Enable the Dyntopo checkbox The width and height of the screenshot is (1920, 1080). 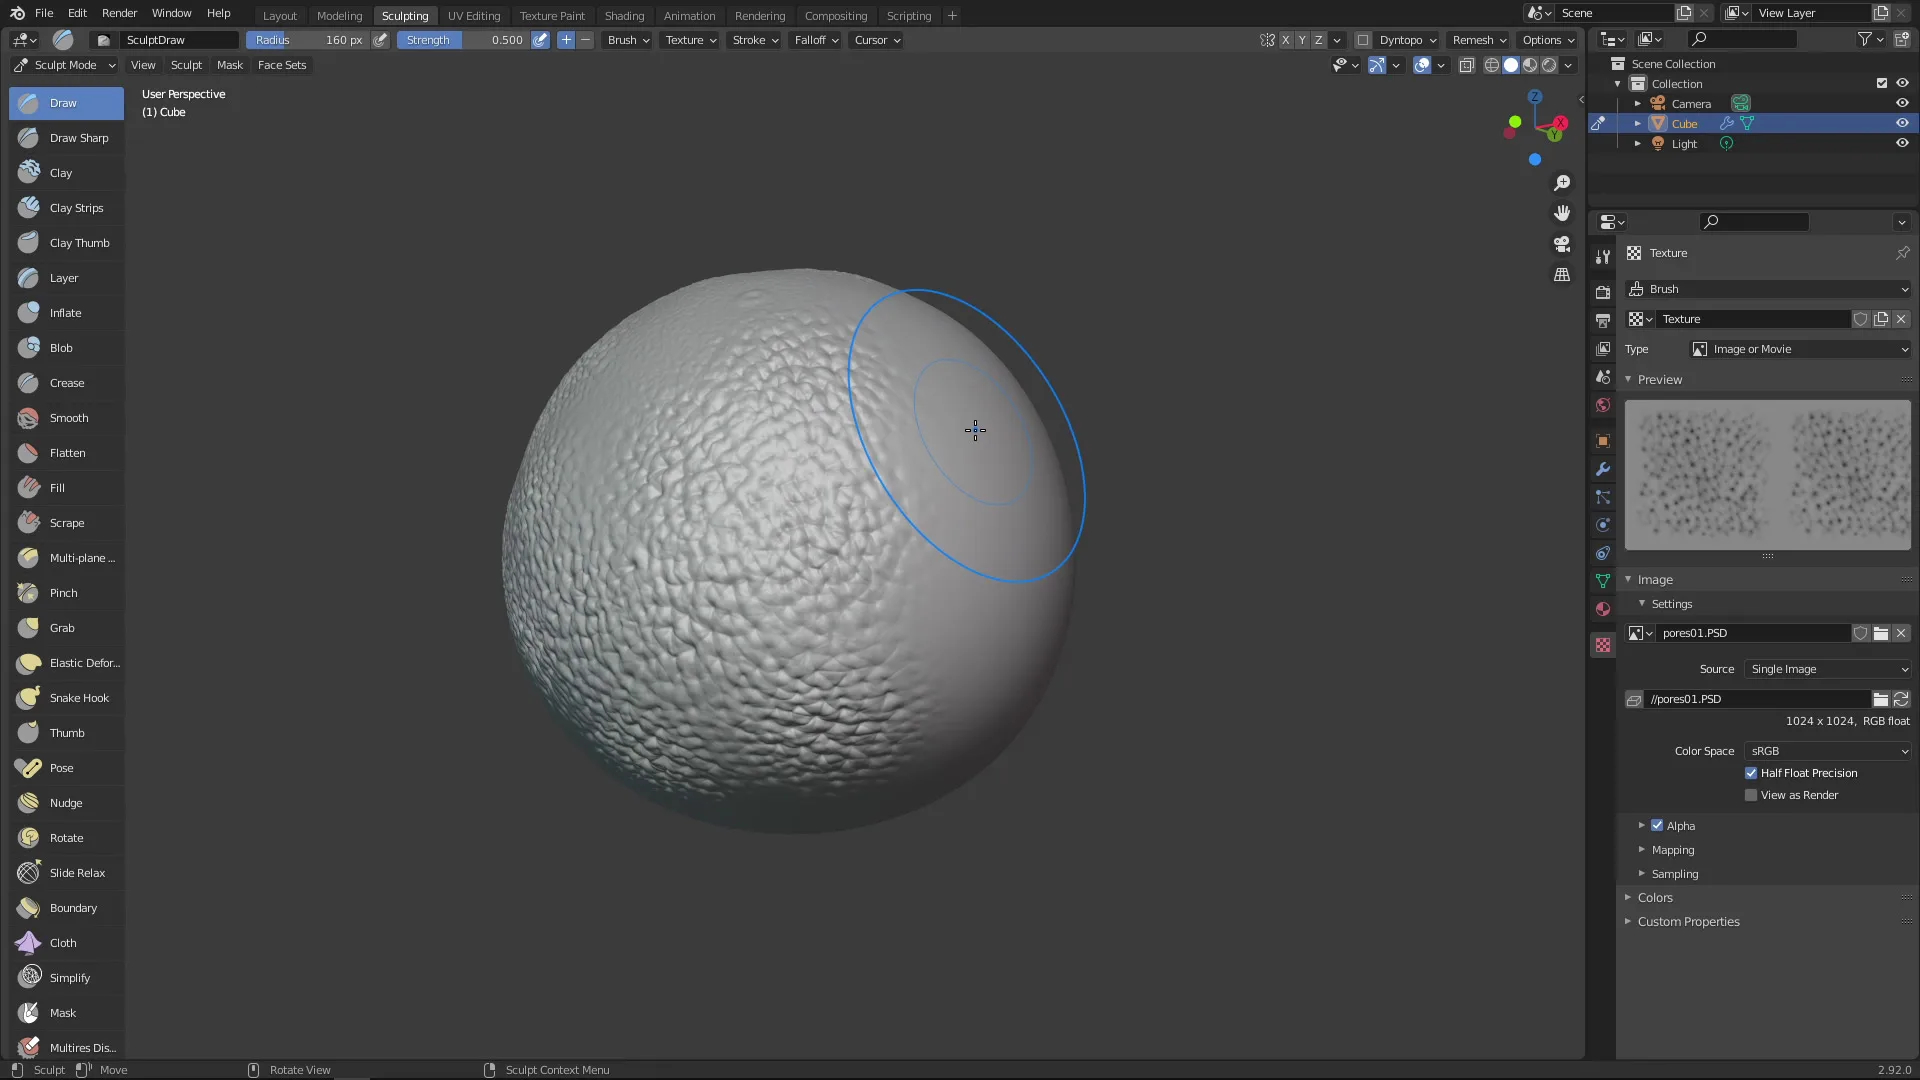[1363, 40]
